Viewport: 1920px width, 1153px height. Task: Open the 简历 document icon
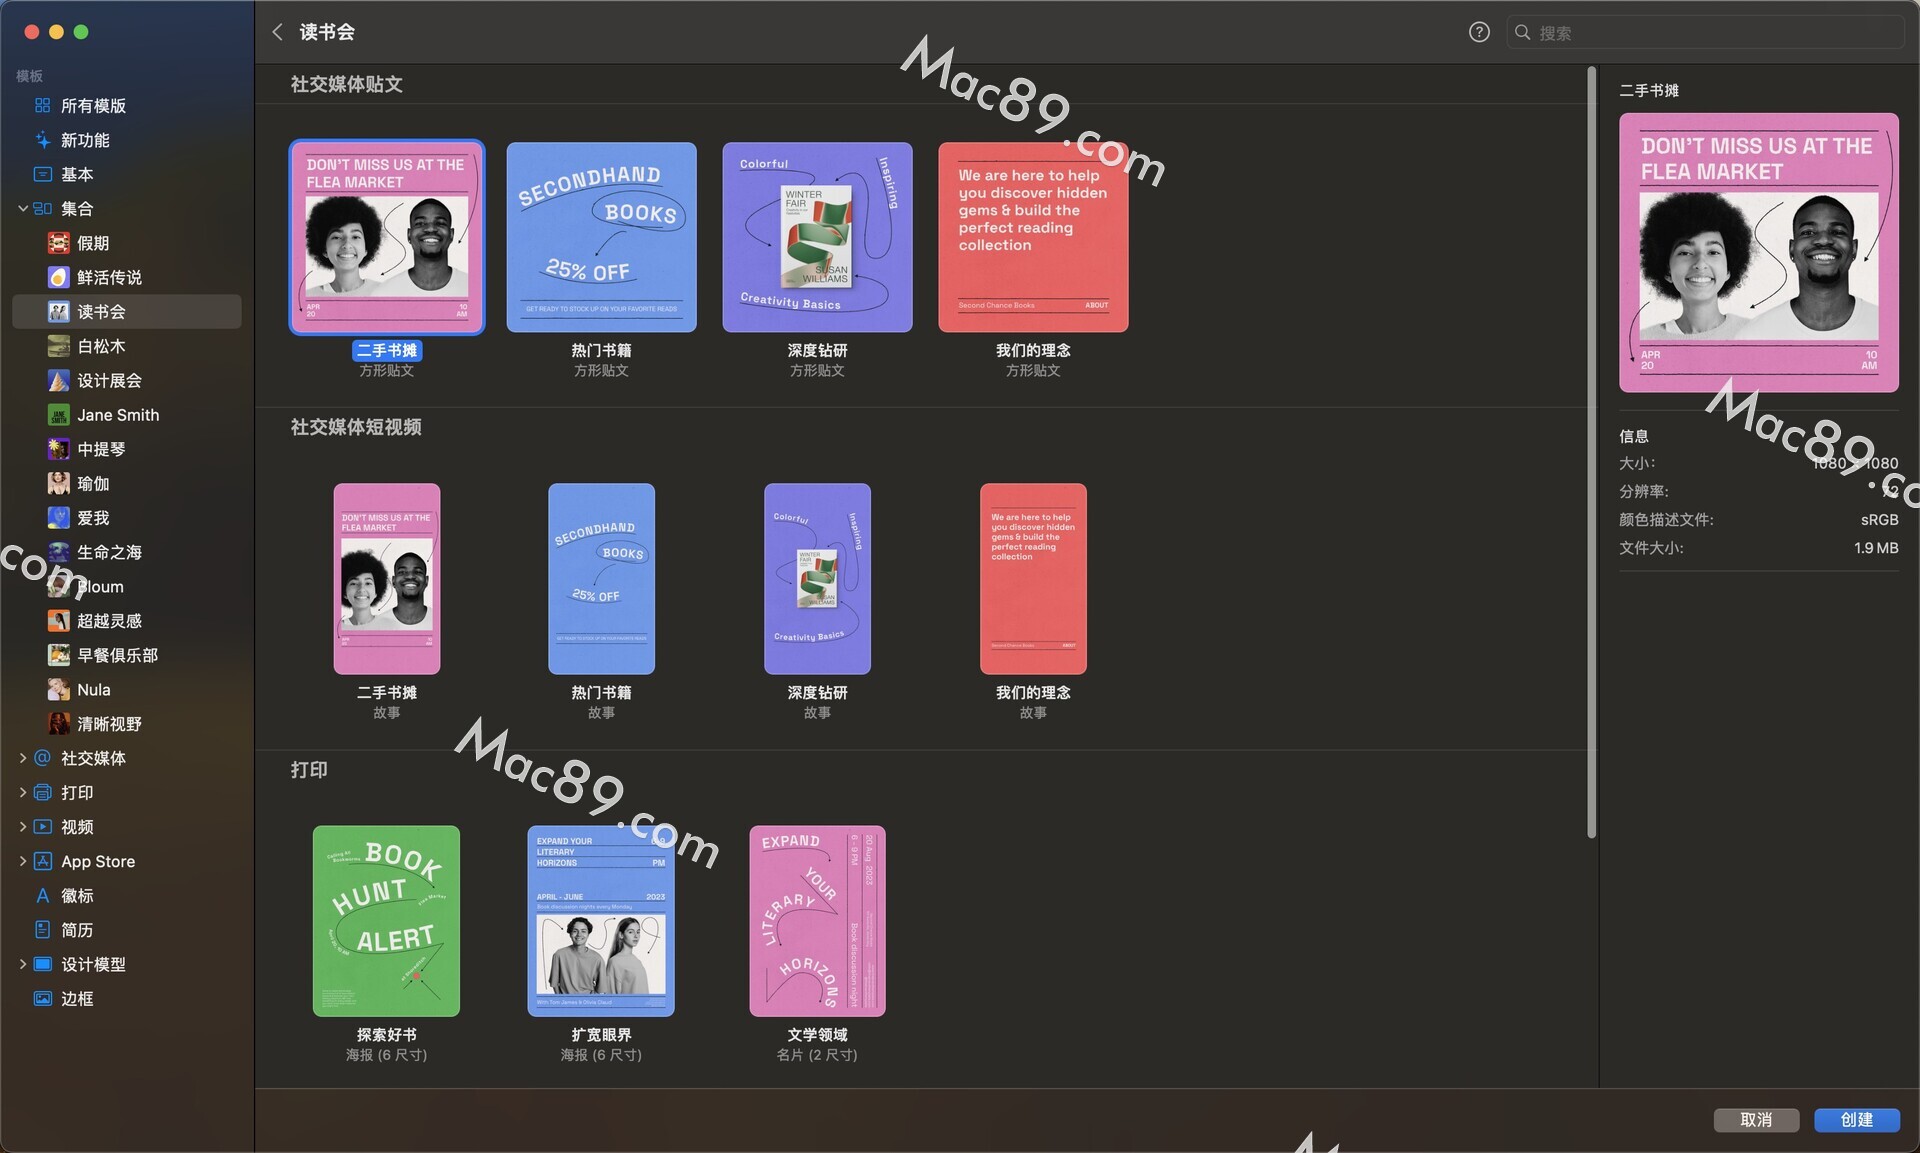(x=42, y=930)
